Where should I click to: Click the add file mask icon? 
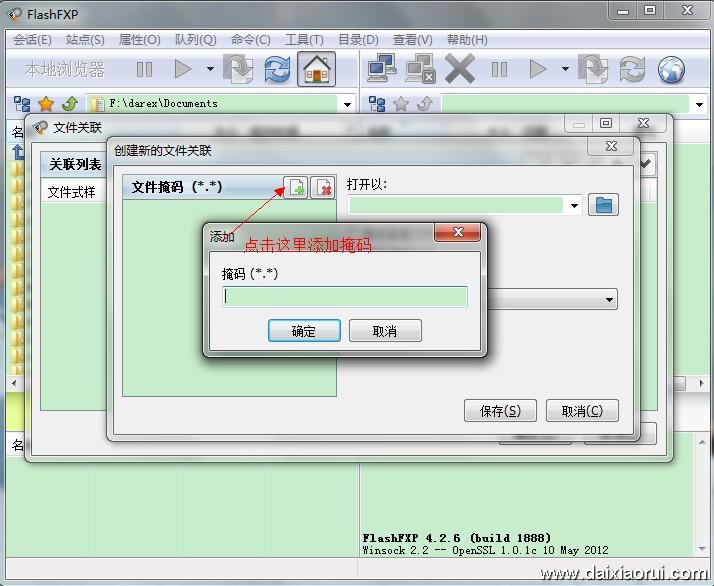296,187
